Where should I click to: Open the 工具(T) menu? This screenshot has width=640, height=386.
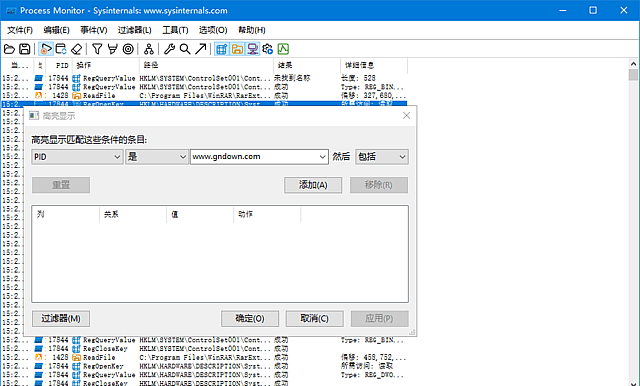pyautogui.click(x=175, y=30)
